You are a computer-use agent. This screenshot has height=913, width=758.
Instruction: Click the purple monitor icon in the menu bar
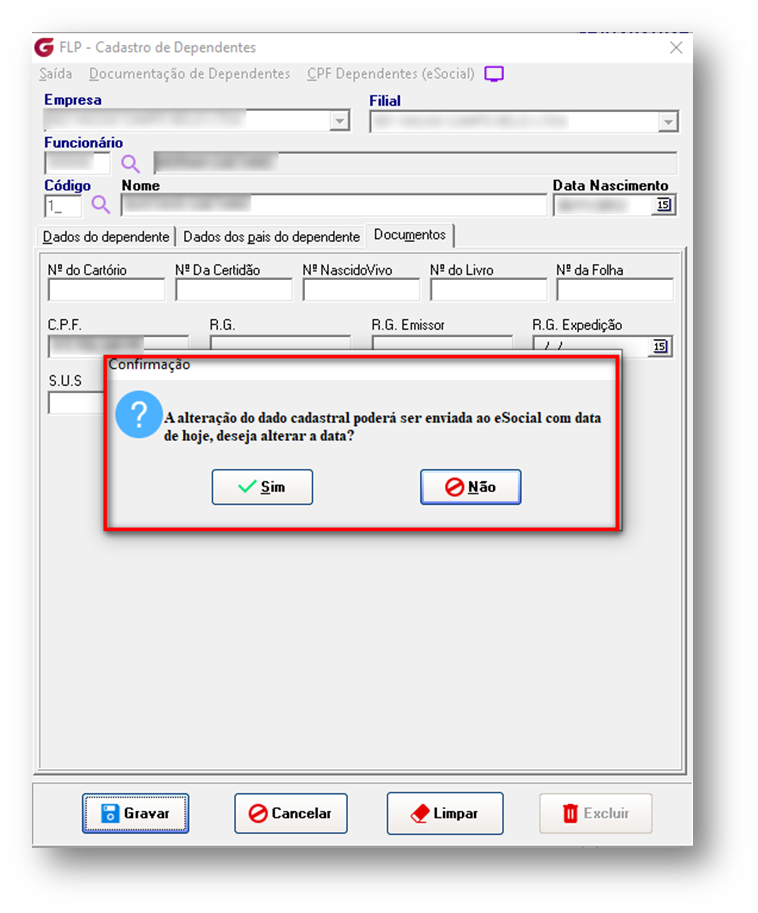coord(494,74)
